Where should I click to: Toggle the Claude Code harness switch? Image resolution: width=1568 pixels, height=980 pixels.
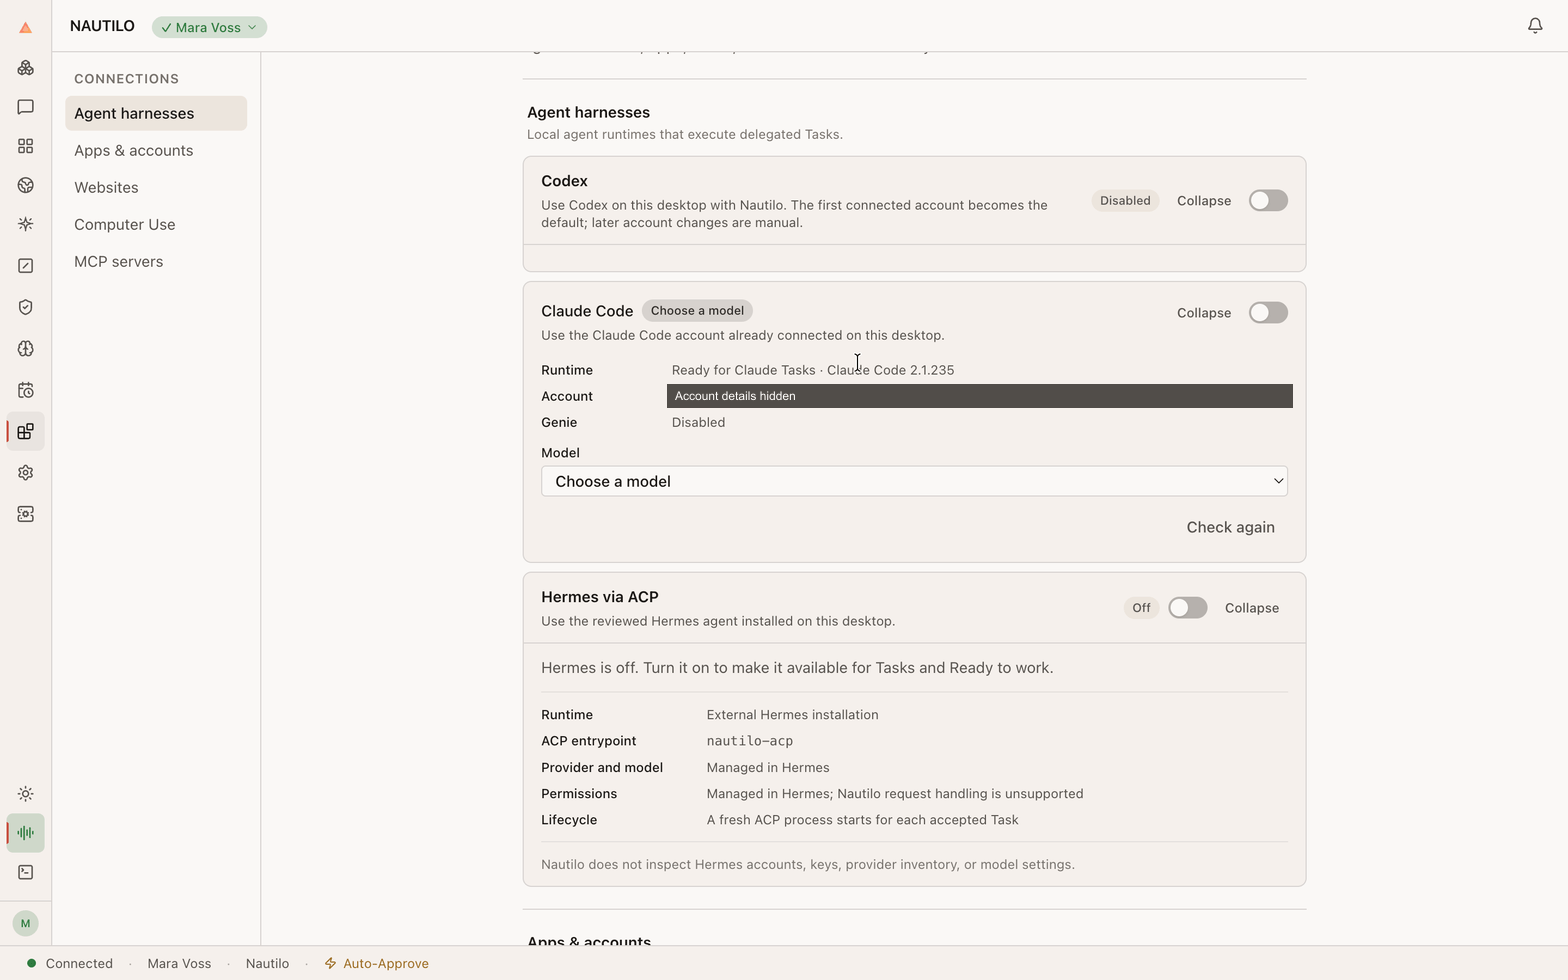pos(1268,313)
